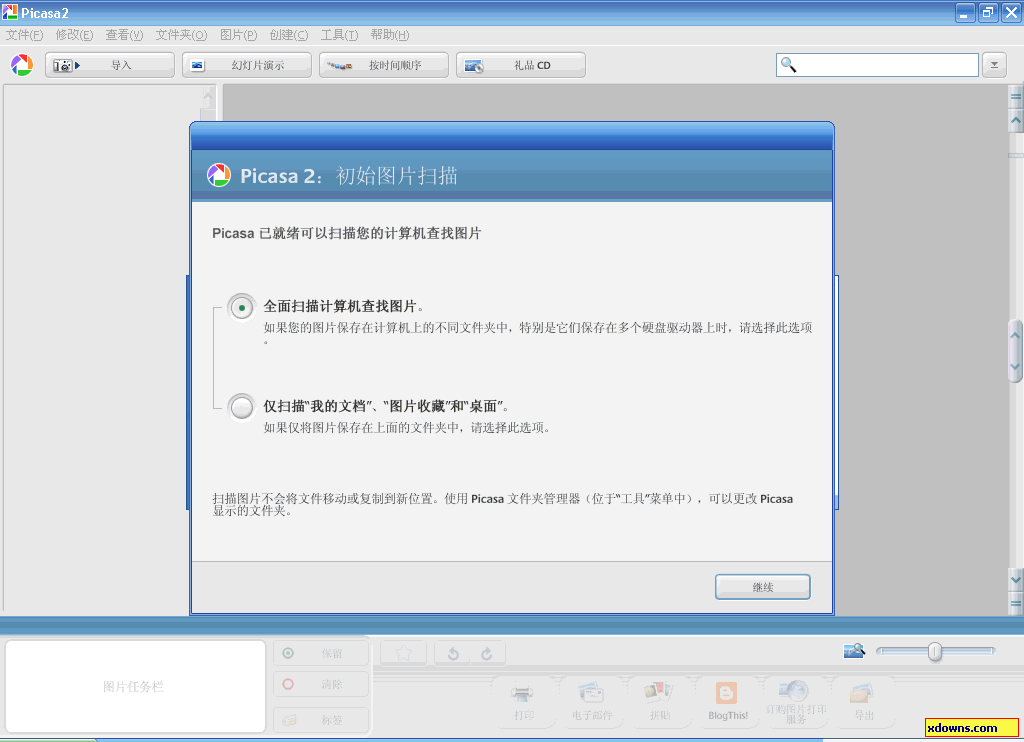Open the 修改(E) menu
This screenshot has width=1024, height=742.
click(74, 35)
